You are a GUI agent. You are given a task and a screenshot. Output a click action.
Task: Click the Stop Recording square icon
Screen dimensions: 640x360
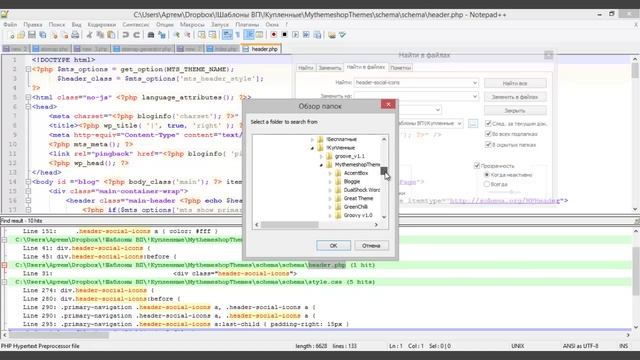pyautogui.click(x=284, y=36)
